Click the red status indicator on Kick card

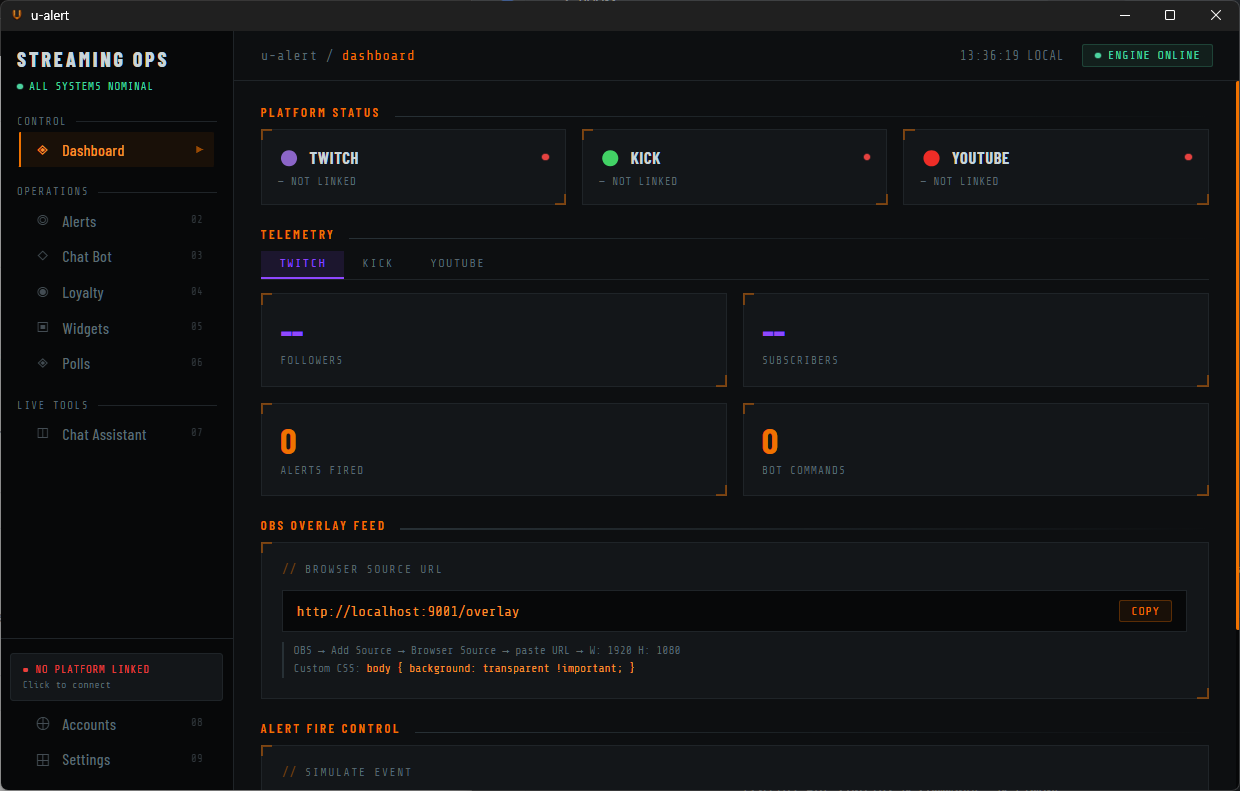point(867,157)
